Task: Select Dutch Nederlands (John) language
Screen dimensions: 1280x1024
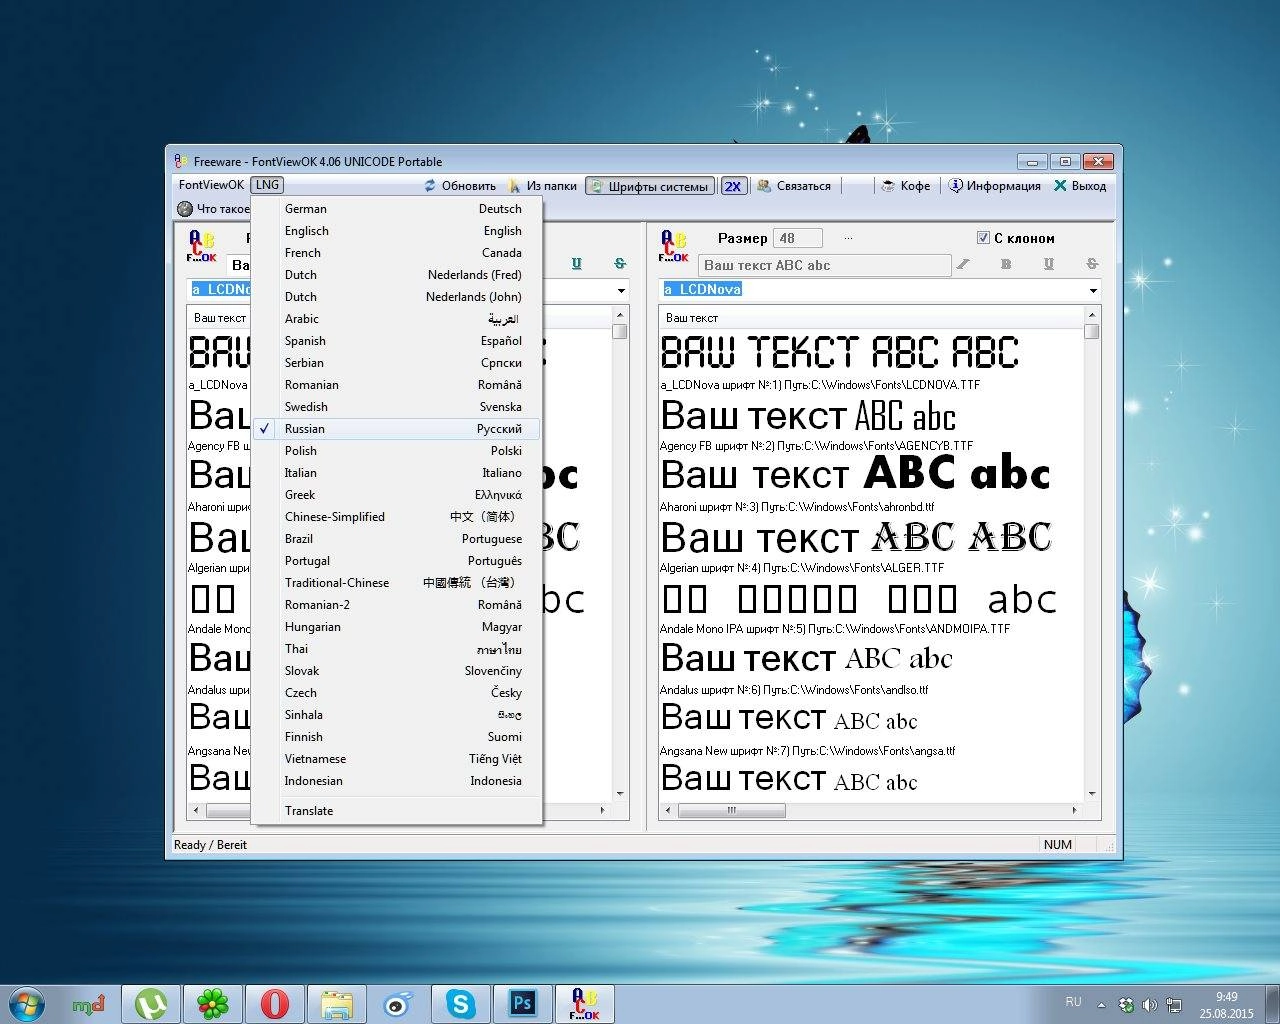Action: (x=396, y=297)
